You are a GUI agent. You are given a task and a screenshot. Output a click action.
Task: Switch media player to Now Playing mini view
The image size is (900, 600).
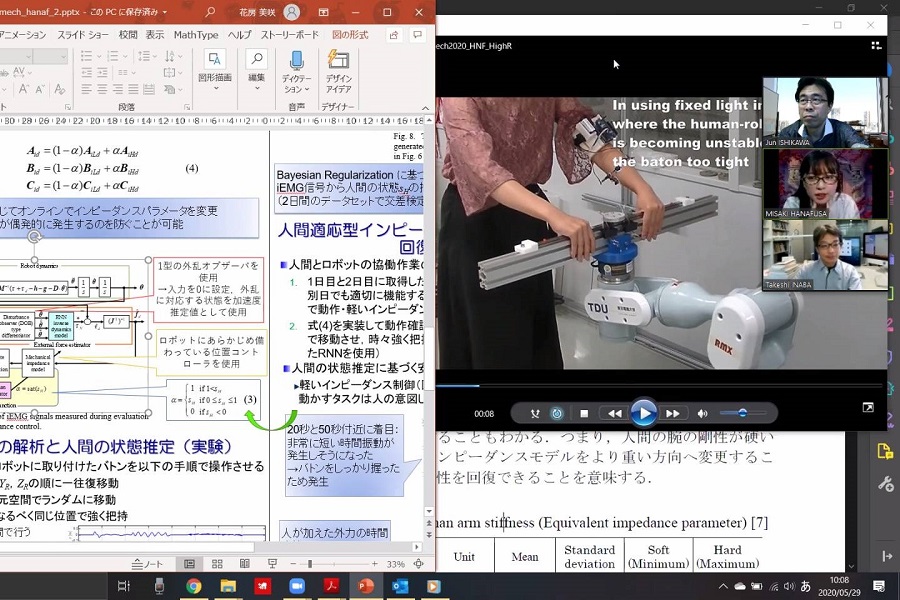tap(868, 408)
